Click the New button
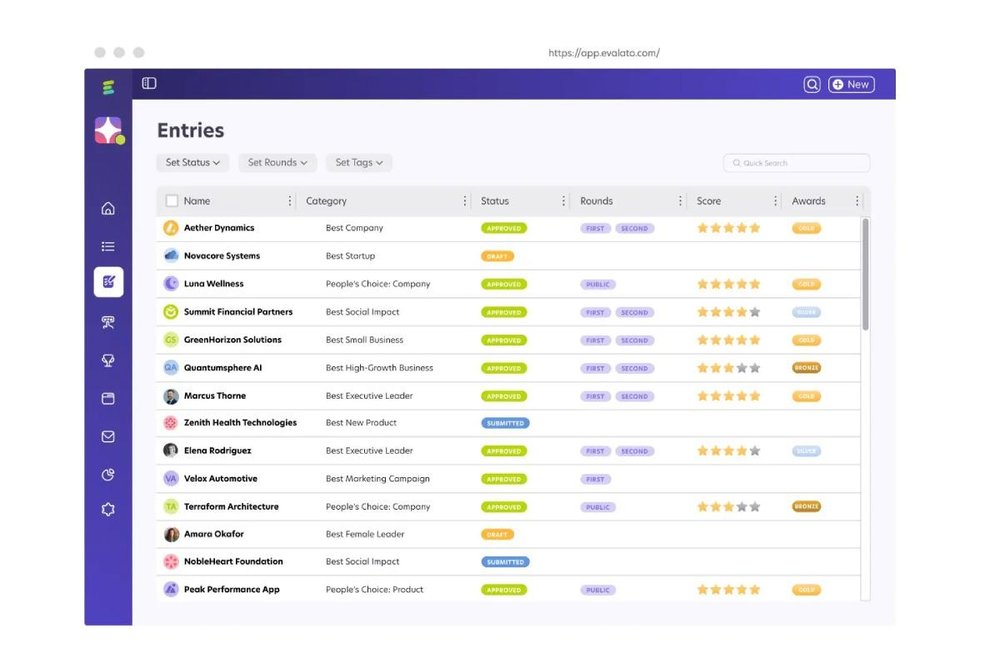1000x666 pixels. [851, 84]
